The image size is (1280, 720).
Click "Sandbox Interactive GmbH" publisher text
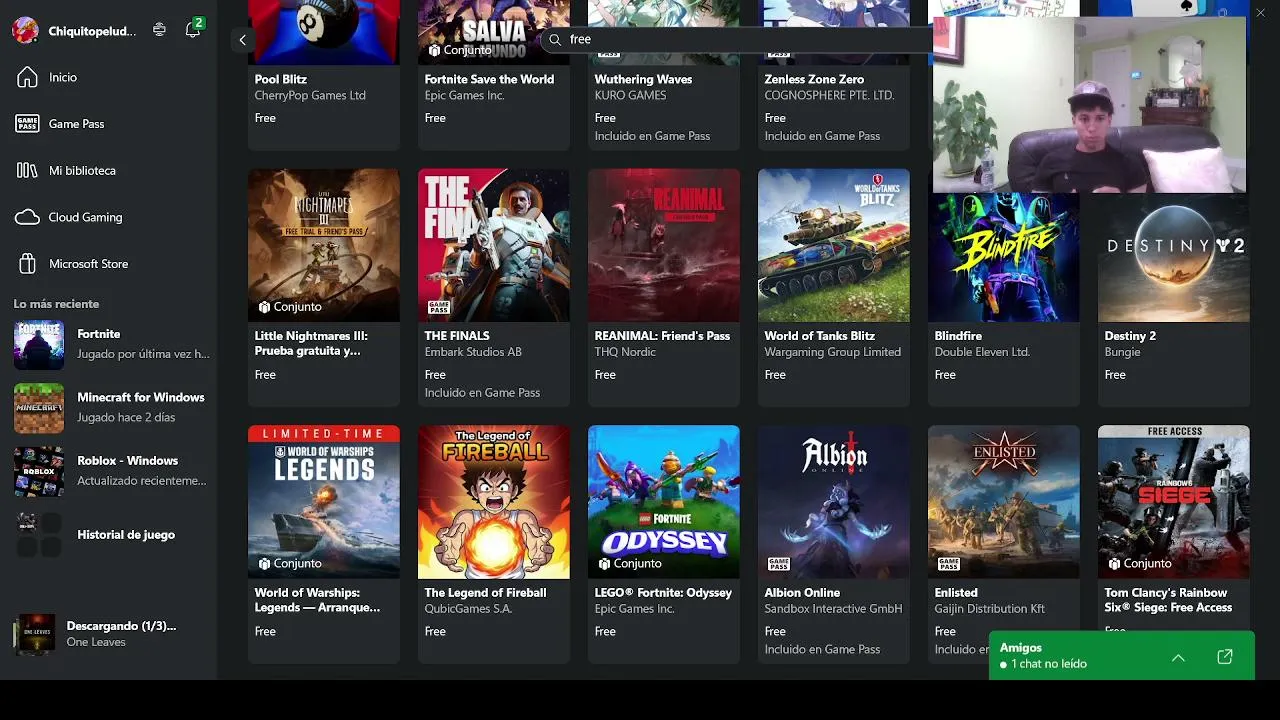(833, 609)
